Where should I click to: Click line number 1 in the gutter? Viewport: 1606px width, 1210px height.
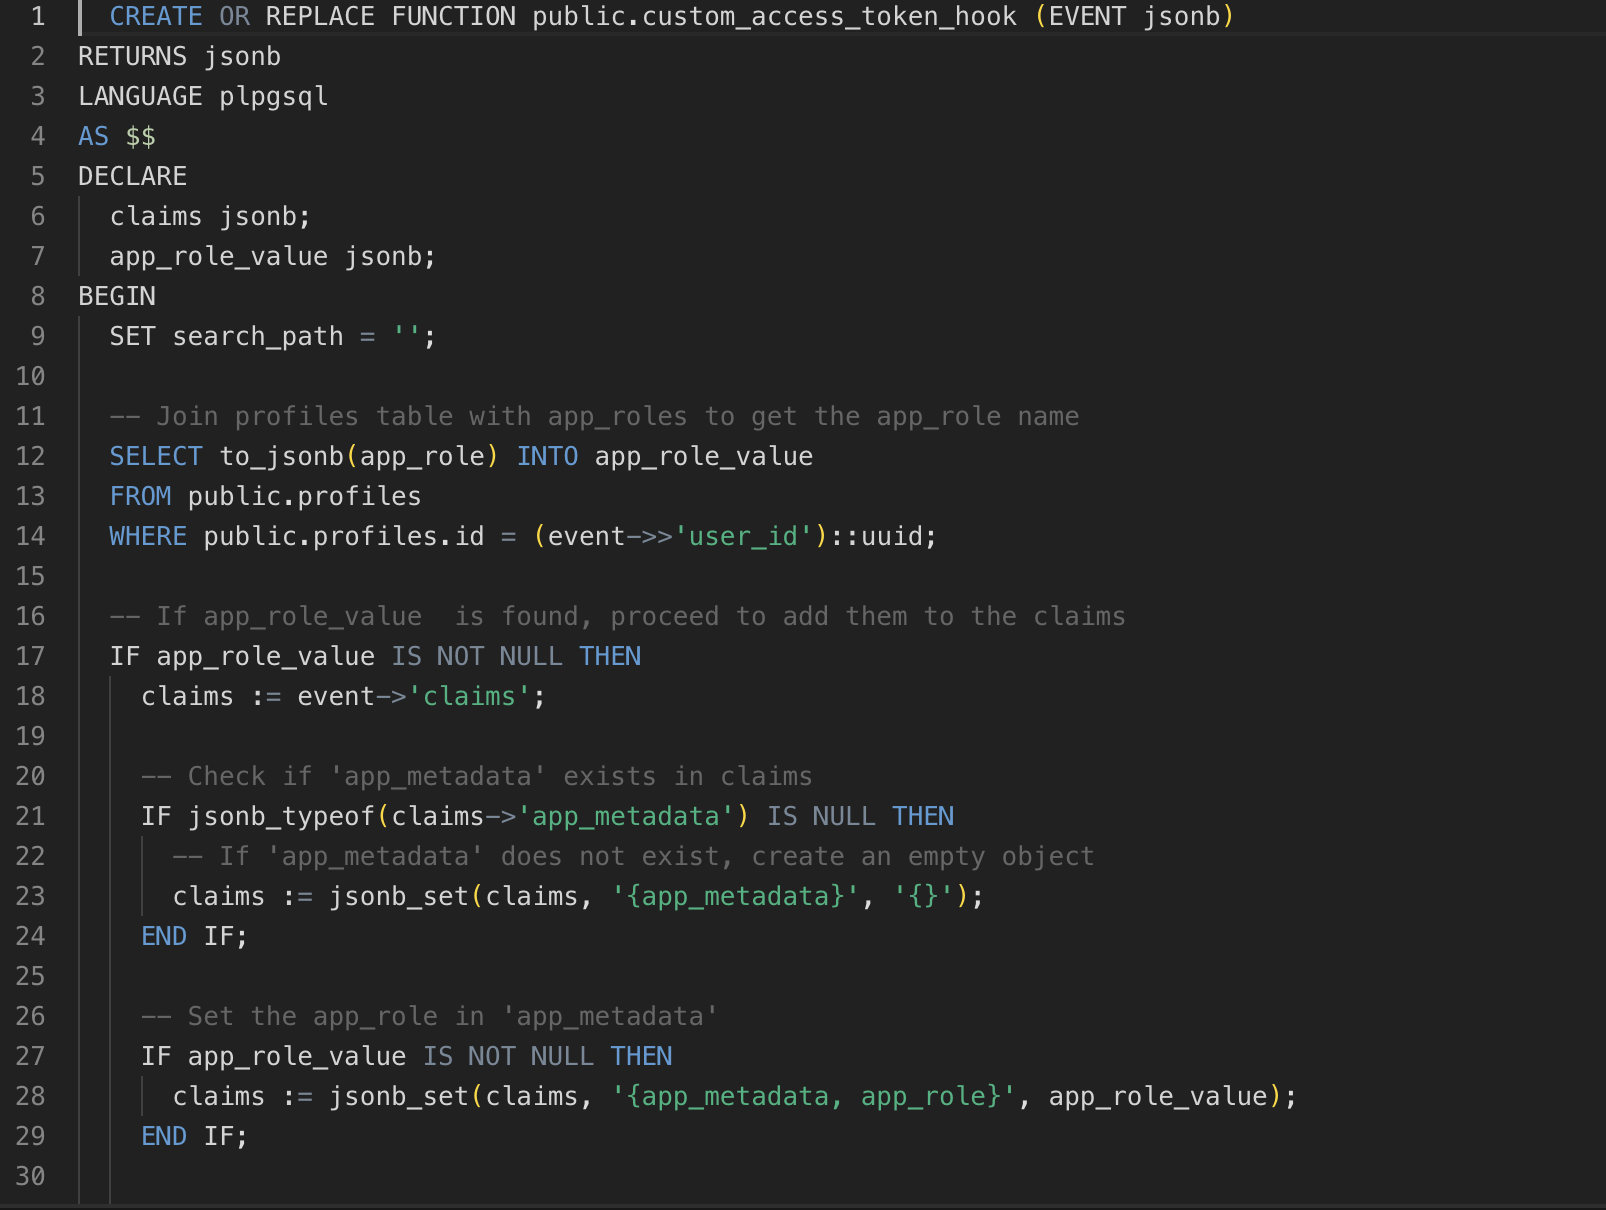[x=38, y=16]
